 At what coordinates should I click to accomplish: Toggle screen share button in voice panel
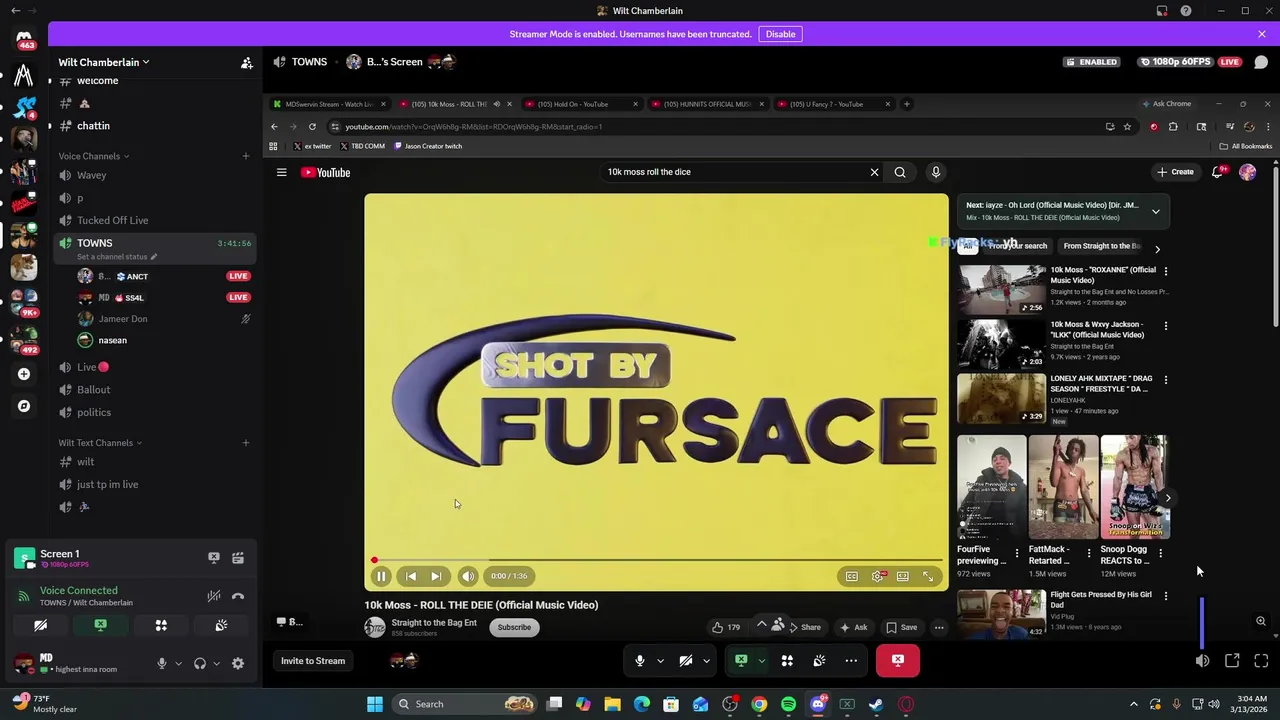(100, 626)
